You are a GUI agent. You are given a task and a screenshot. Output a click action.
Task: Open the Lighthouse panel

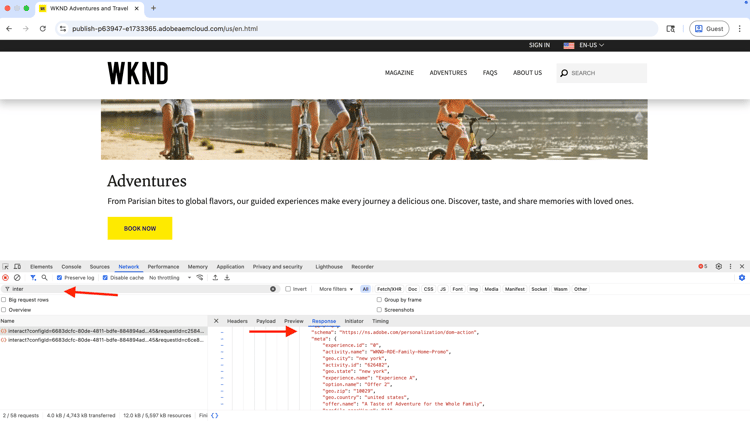pos(329,266)
